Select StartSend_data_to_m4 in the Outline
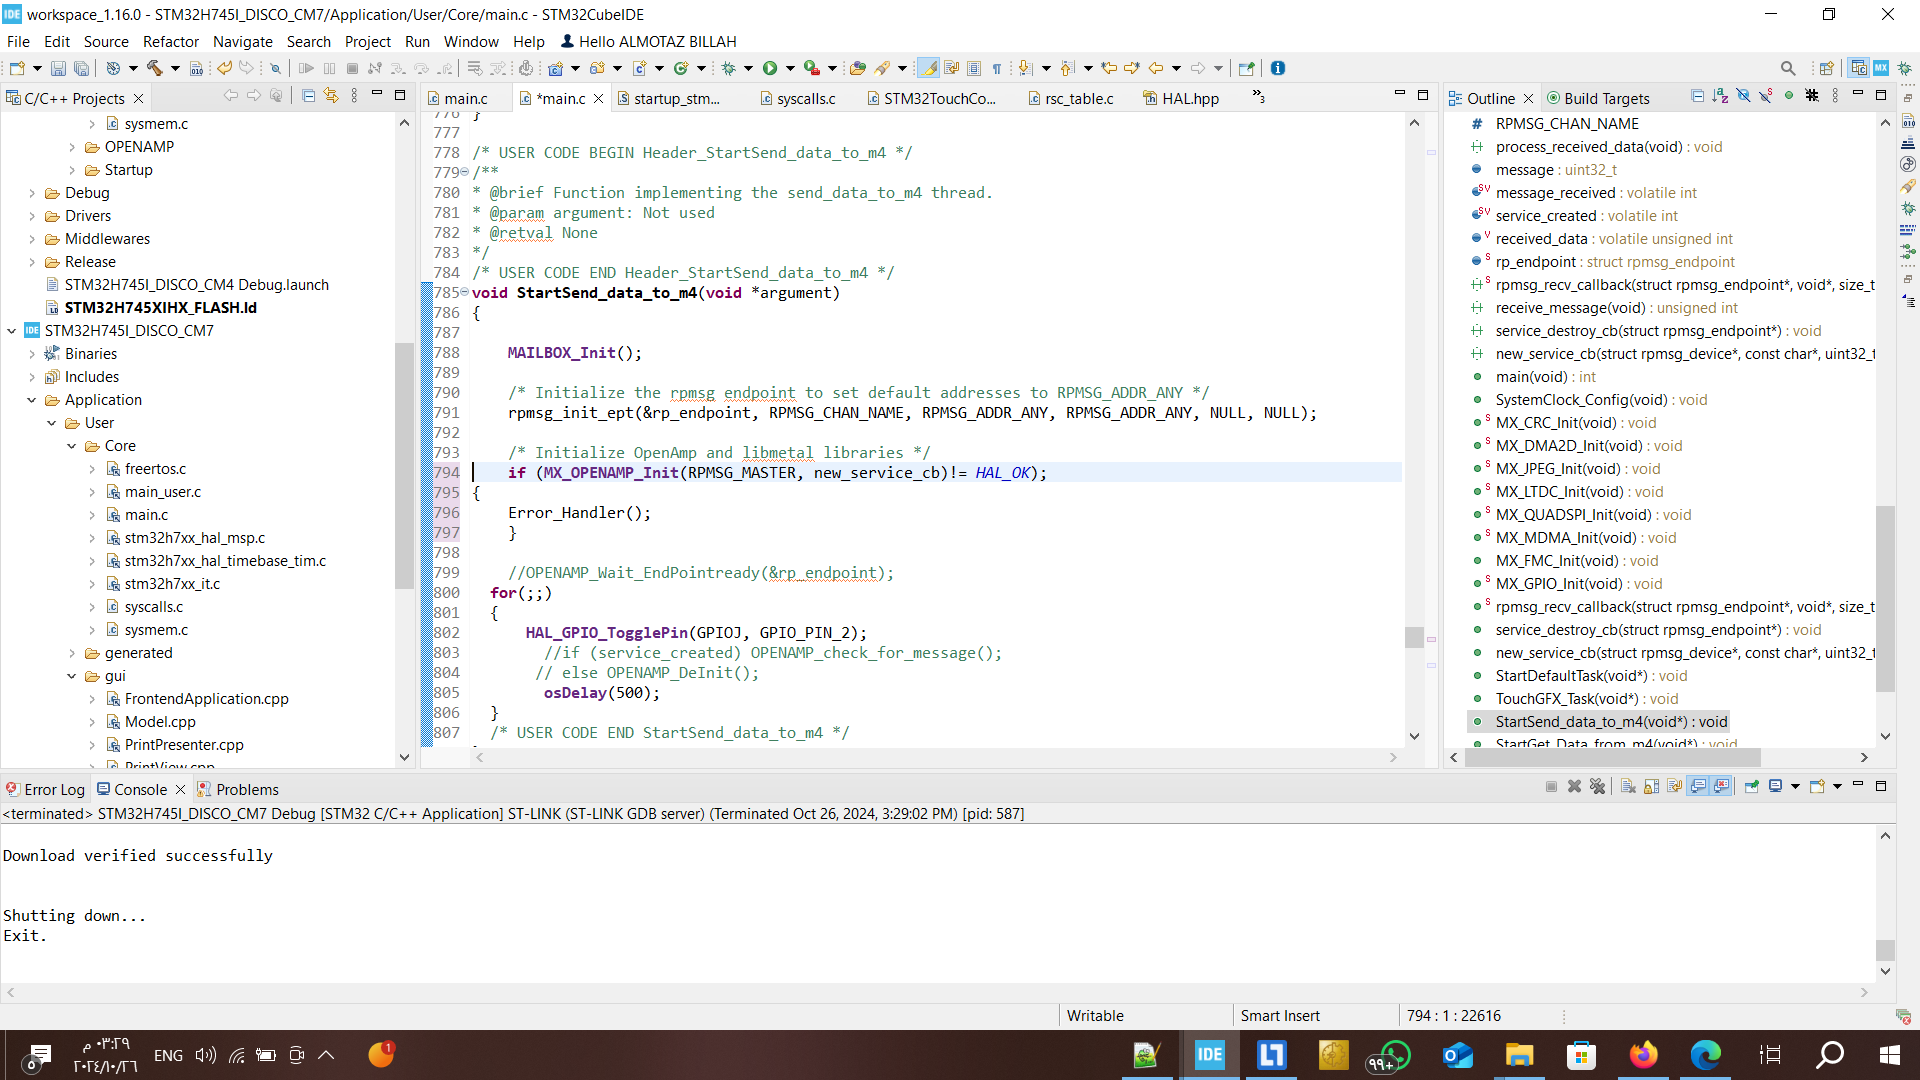The height and width of the screenshot is (1080, 1920). [1609, 721]
